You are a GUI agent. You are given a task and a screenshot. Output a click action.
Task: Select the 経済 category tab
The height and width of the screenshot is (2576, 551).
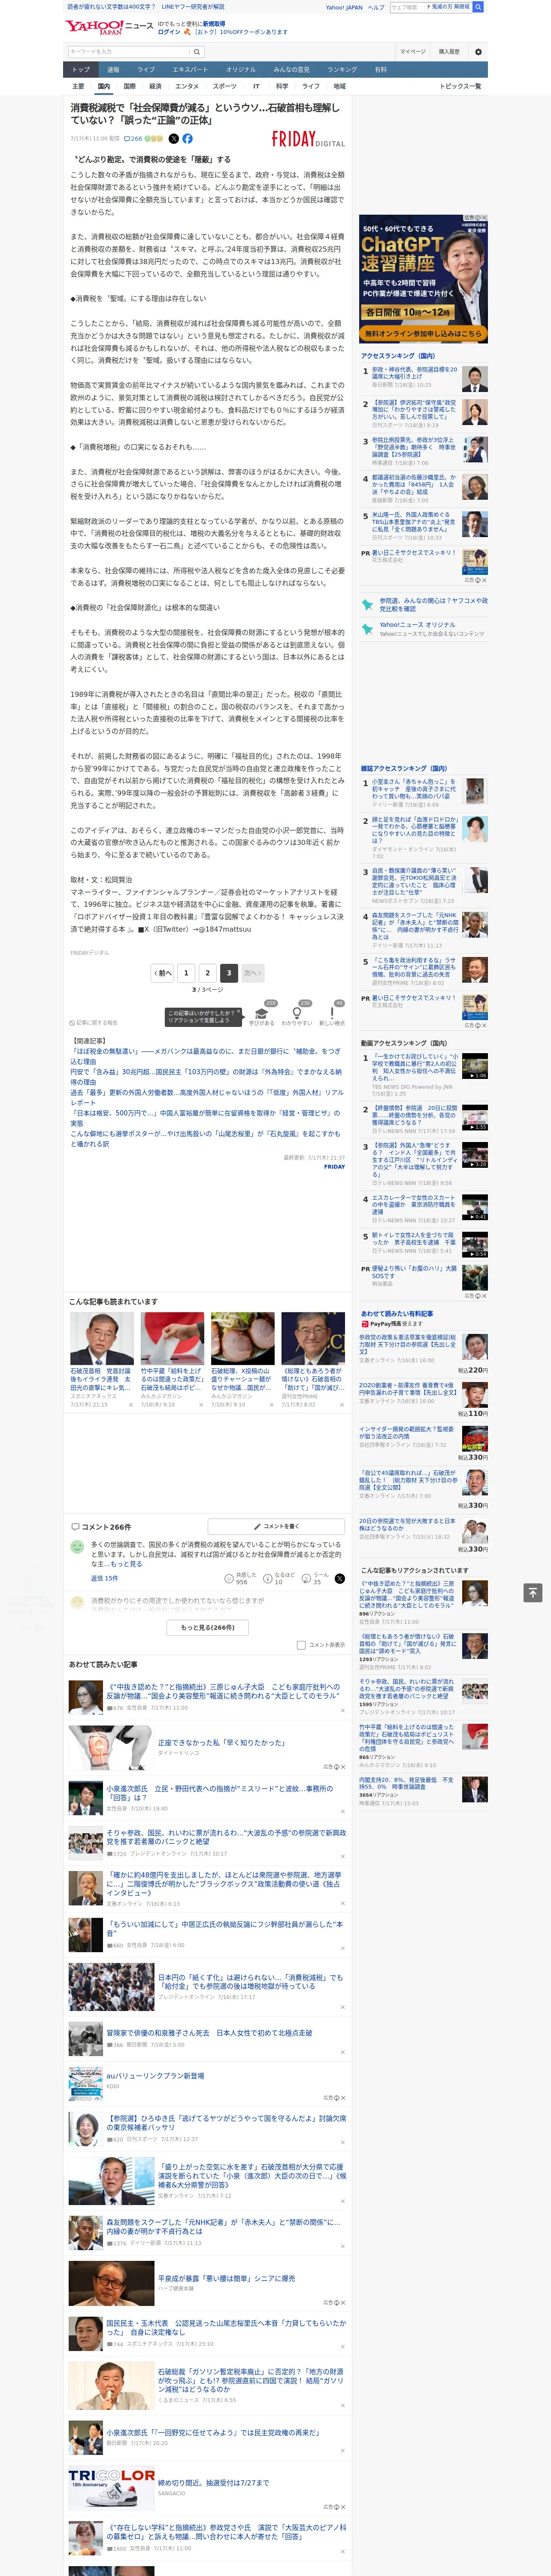(x=155, y=86)
